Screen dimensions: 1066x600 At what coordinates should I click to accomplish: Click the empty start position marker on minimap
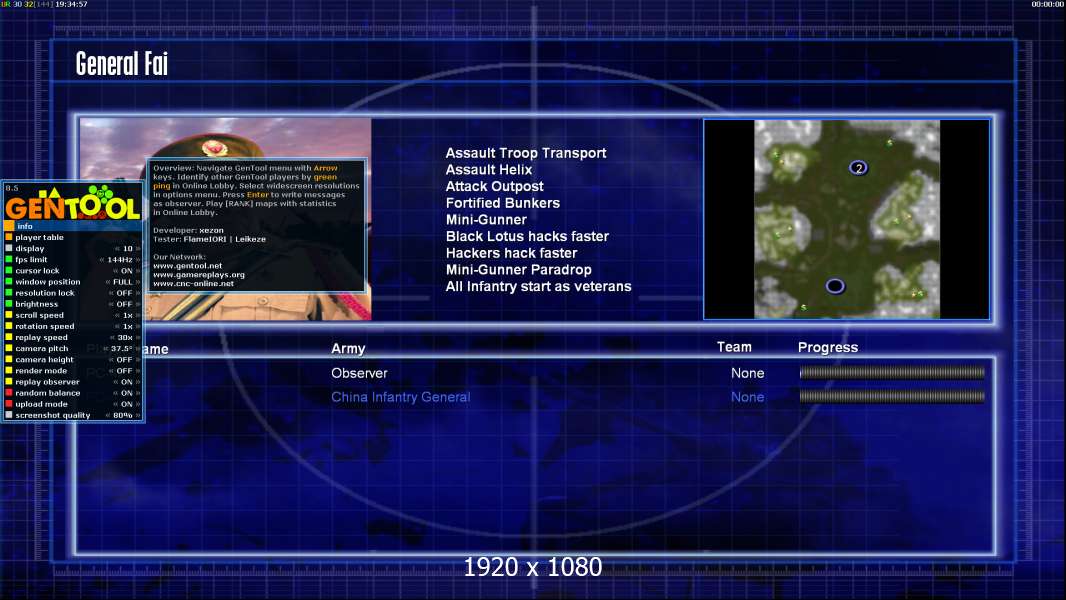pyautogui.click(x=835, y=286)
